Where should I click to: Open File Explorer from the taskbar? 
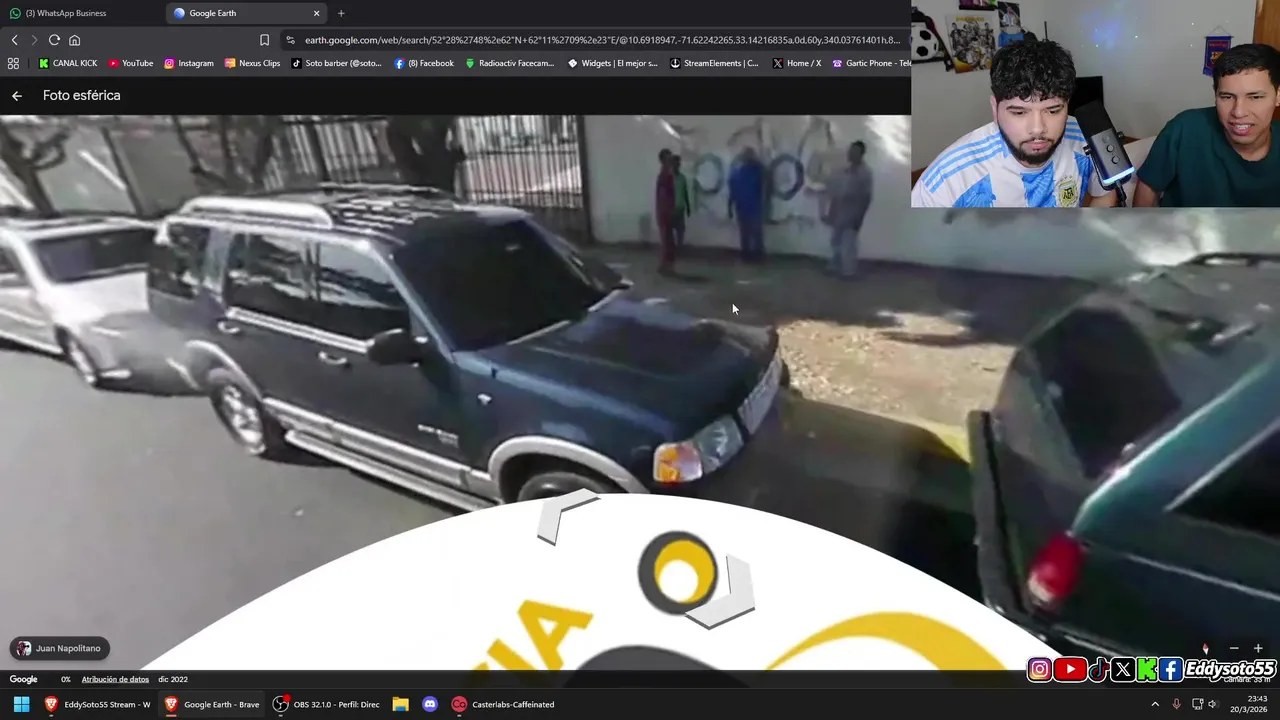(400, 704)
